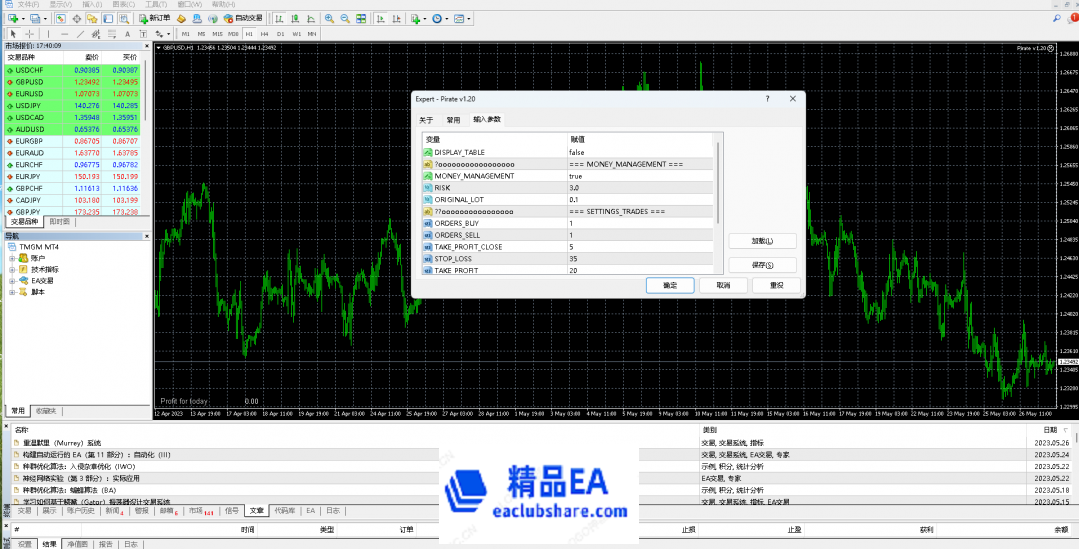This screenshot has height=549, width=1079.
Task: Click the RISK value field 3.0
Action: (640, 188)
